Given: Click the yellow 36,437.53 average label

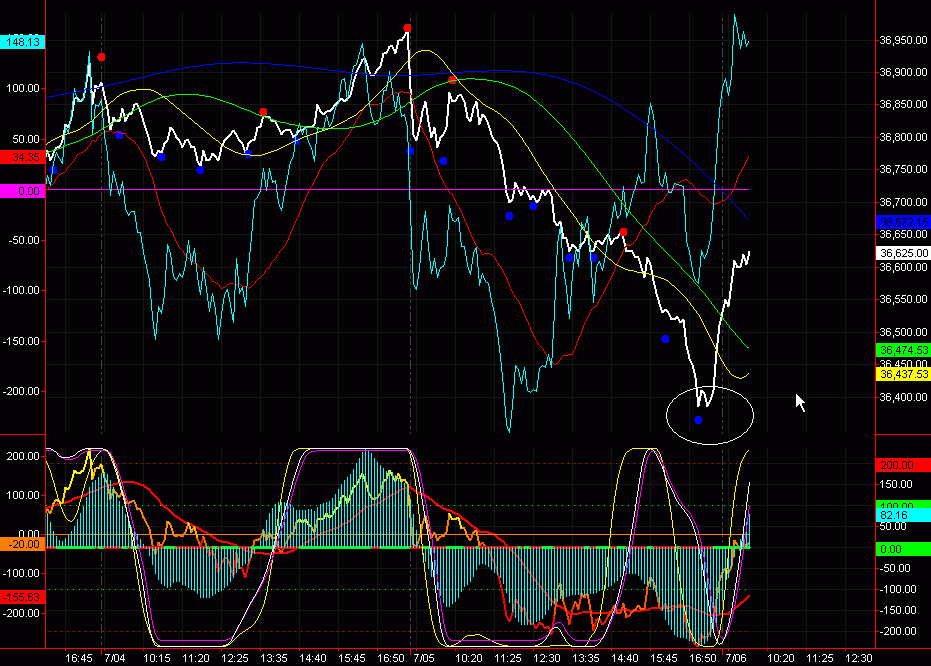Looking at the screenshot, I should [x=903, y=375].
